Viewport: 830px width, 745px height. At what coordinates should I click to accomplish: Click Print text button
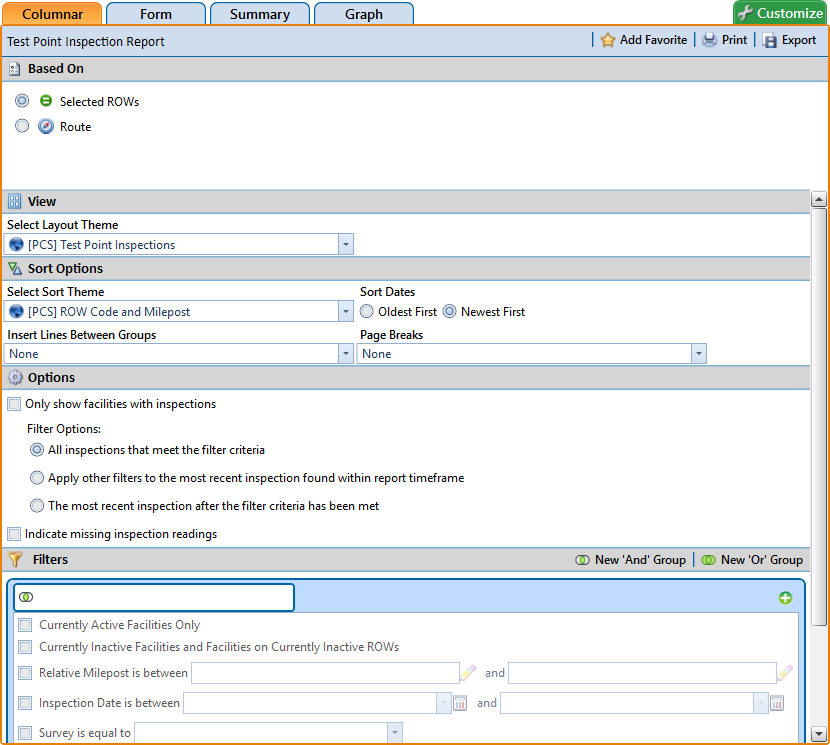coord(734,40)
